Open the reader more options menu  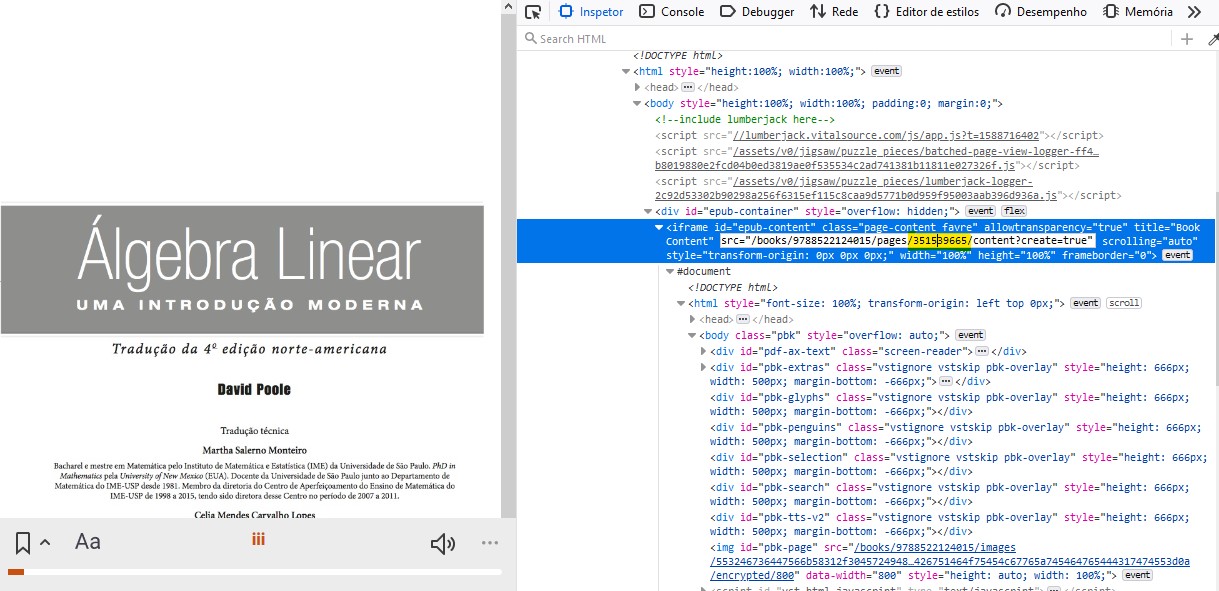click(x=489, y=543)
